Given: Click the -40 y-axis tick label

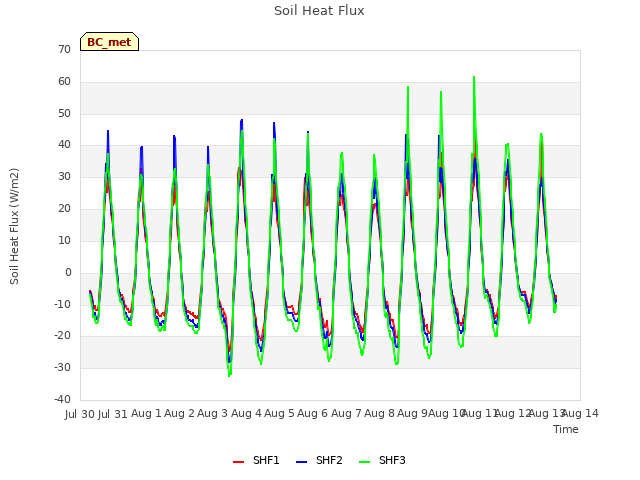Looking at the screenshot, I should point(63,399).
